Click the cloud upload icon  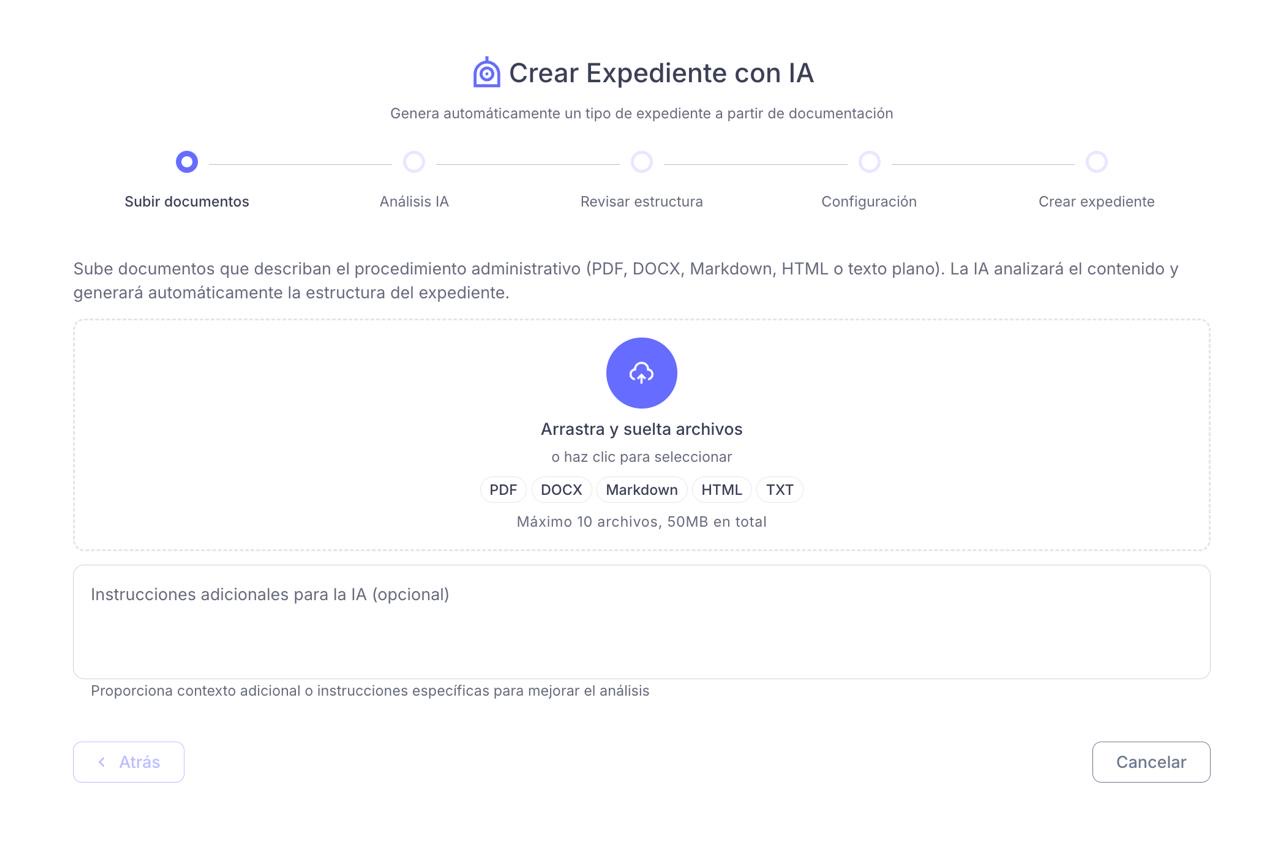coord(642,373)
